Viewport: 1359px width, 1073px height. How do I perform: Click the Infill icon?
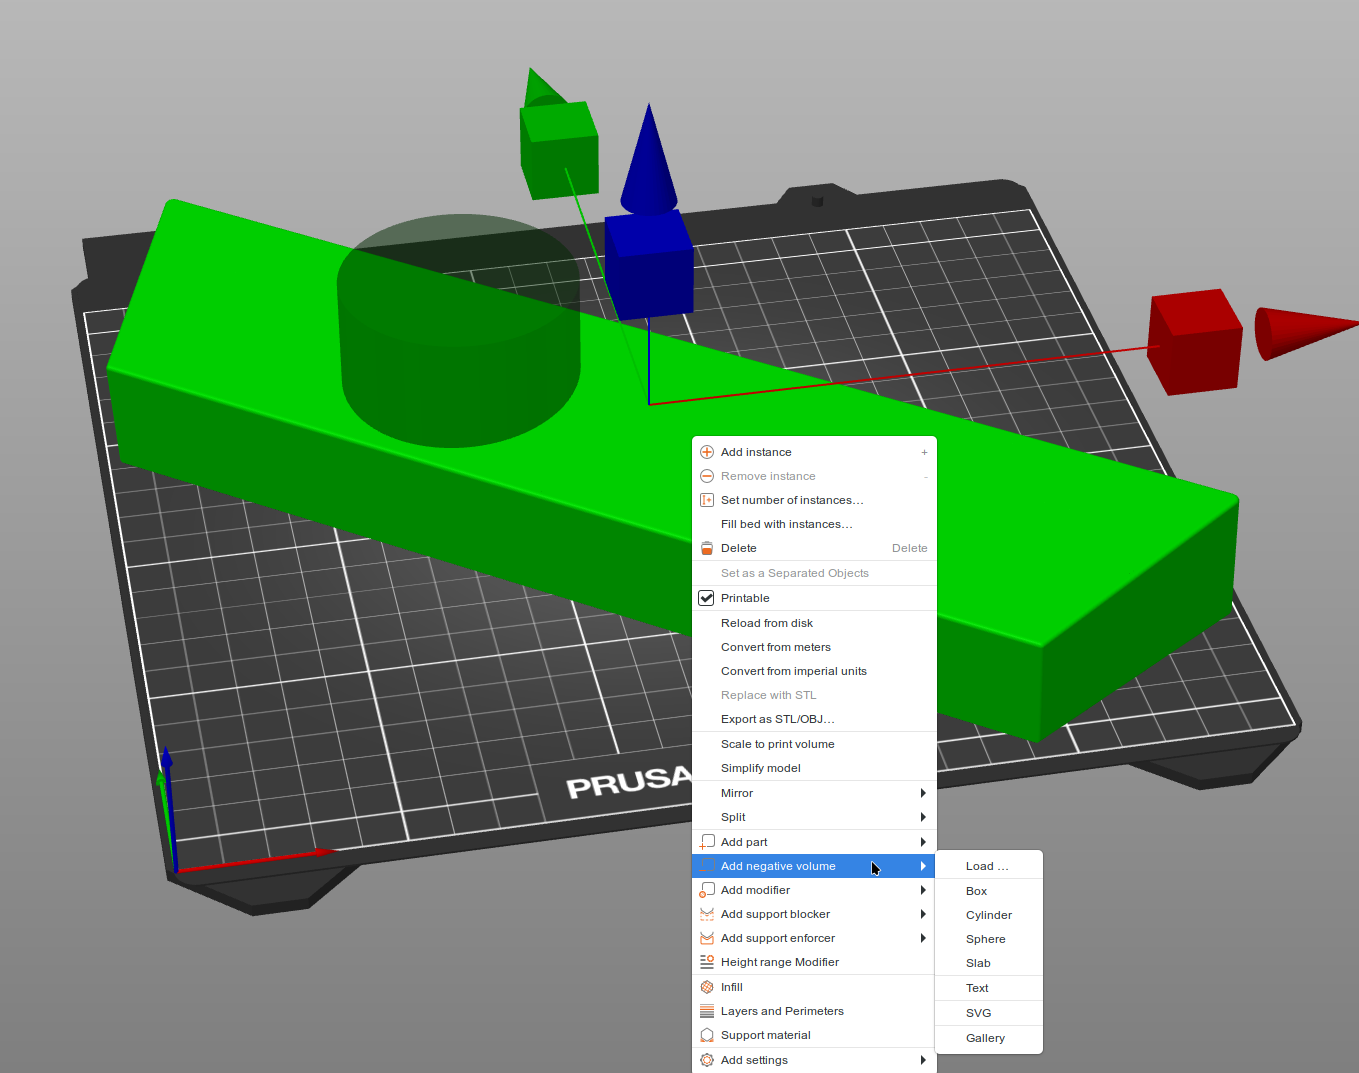point(707,987)
